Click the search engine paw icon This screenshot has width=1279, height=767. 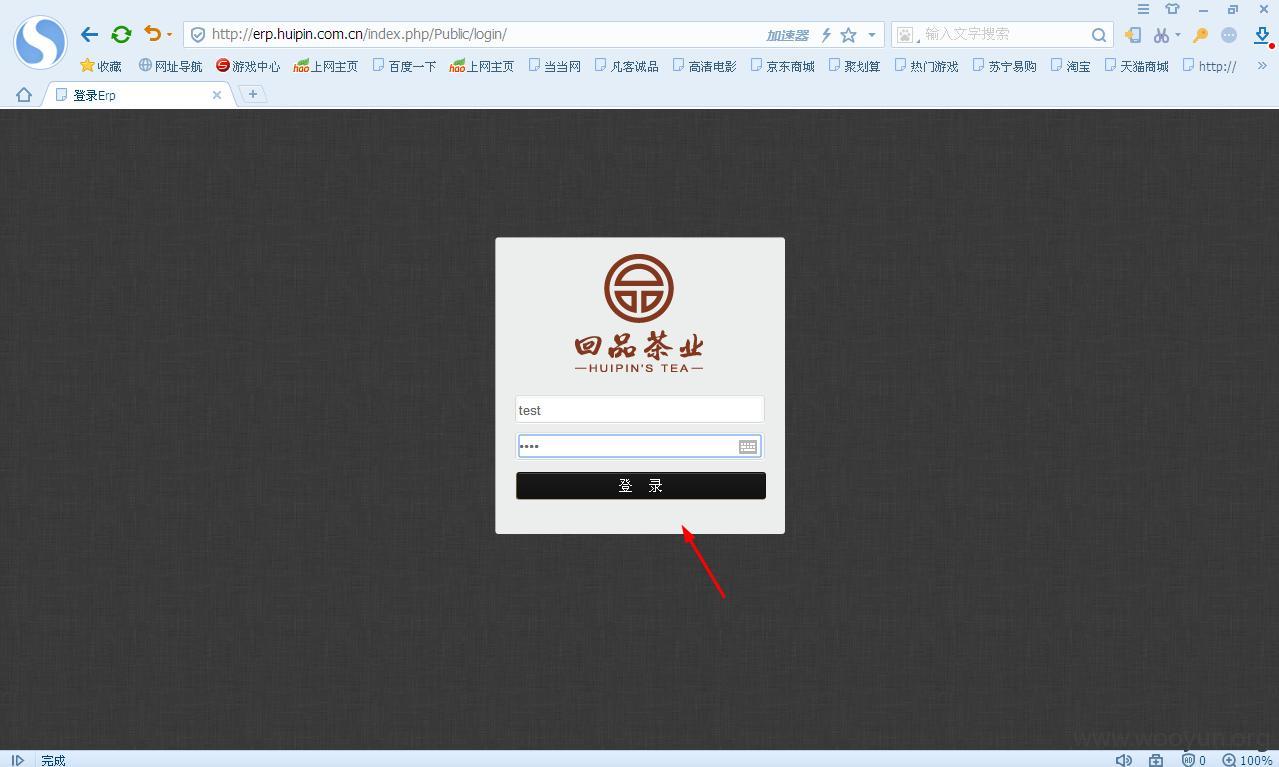click(906, 35)
